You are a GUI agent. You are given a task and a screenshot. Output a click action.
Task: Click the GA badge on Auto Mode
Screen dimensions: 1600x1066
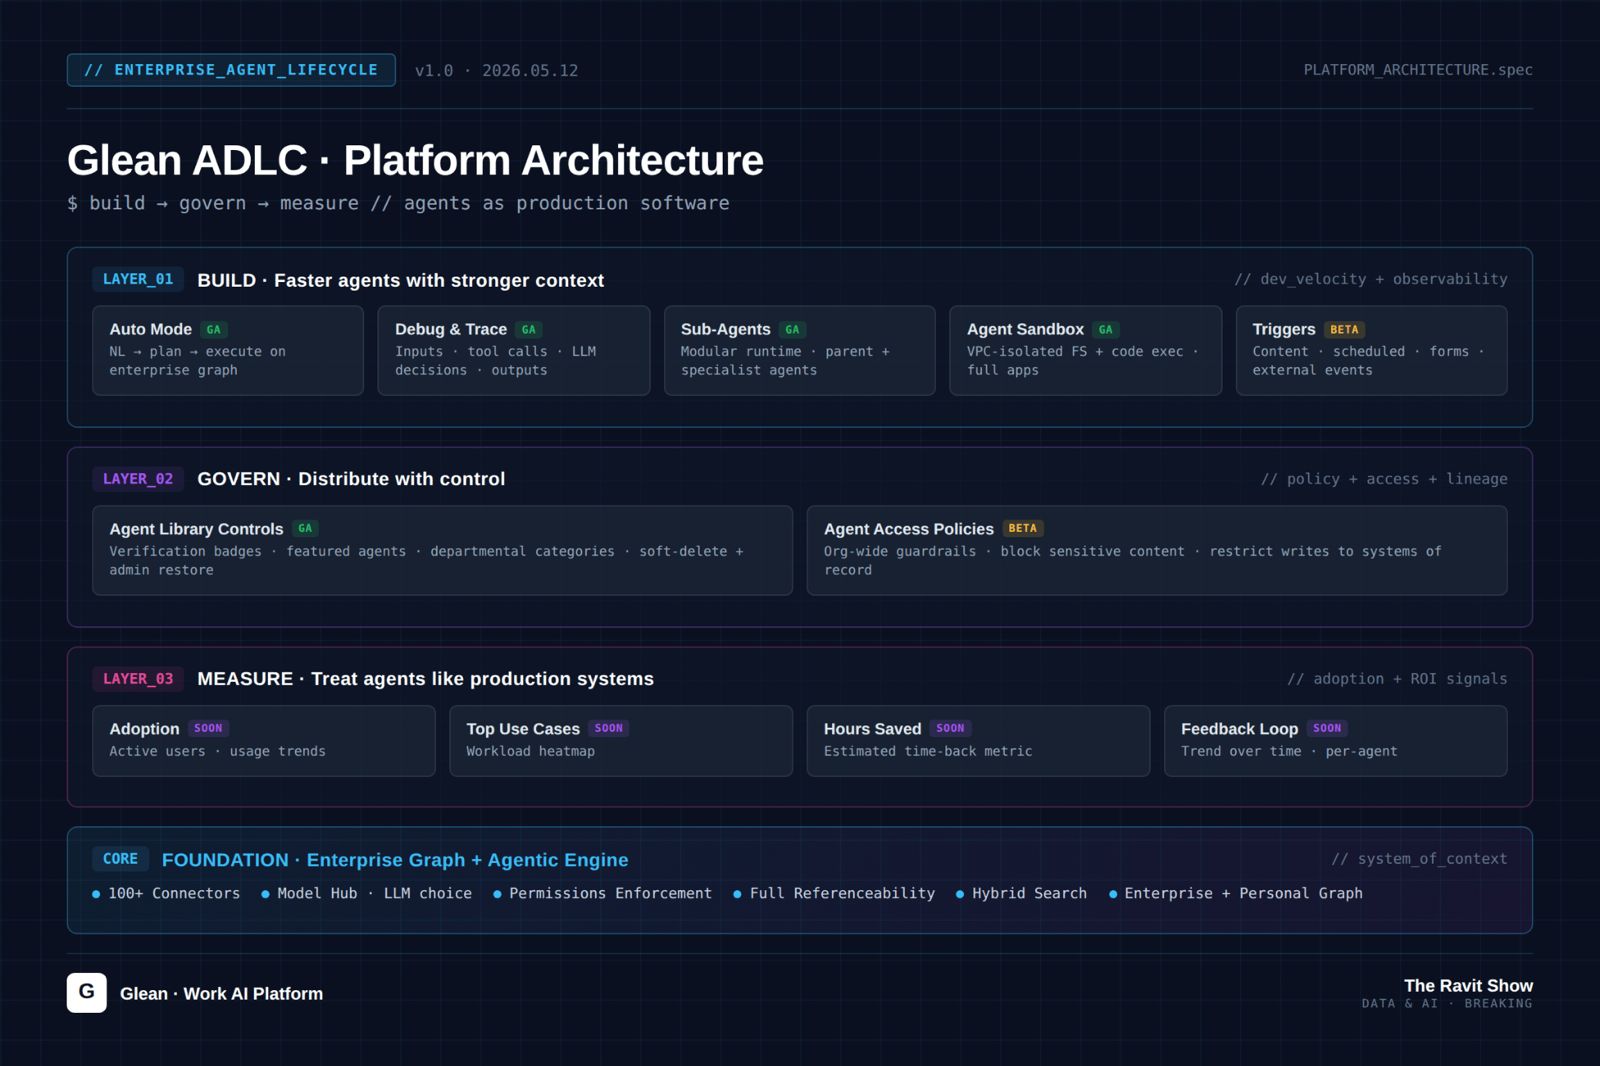coord(214,330)
